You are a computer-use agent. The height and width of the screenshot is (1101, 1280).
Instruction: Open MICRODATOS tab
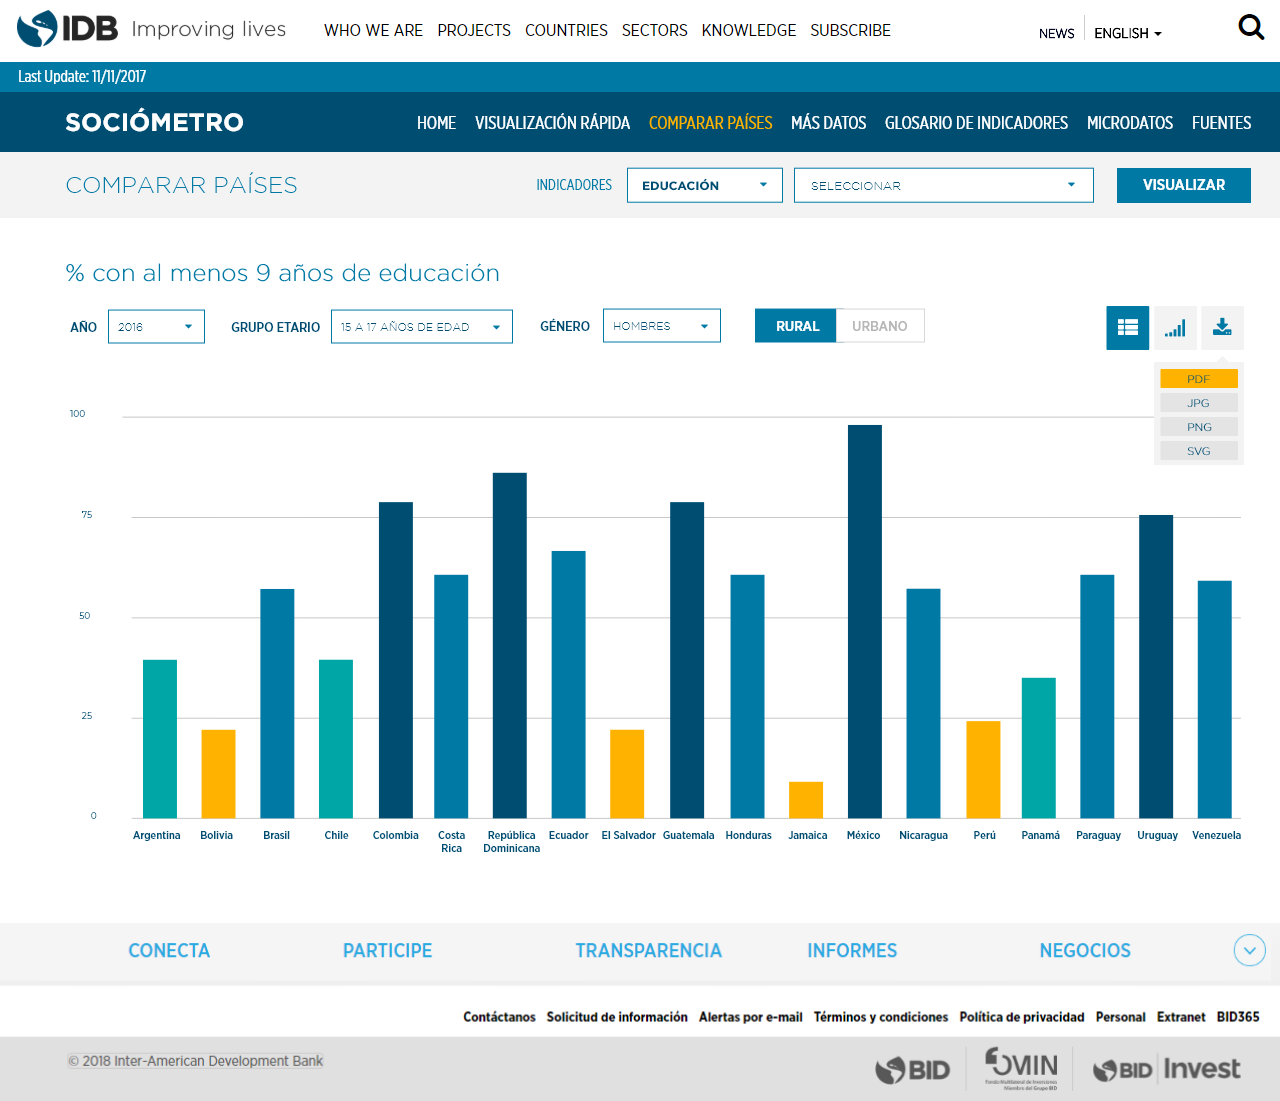pyautogui.click(x=1130, y=123)
